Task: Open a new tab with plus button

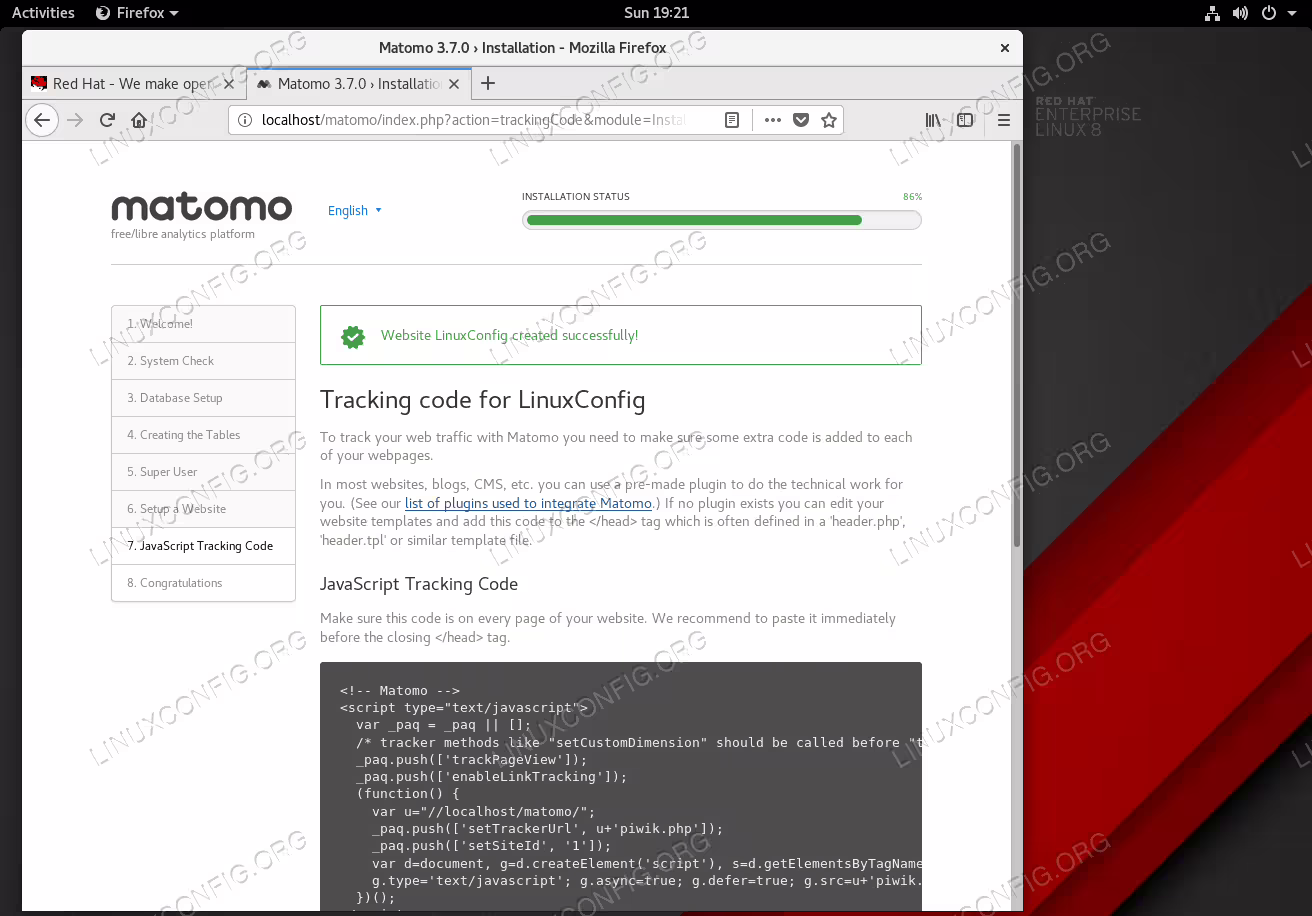Action: coord(488,83)
